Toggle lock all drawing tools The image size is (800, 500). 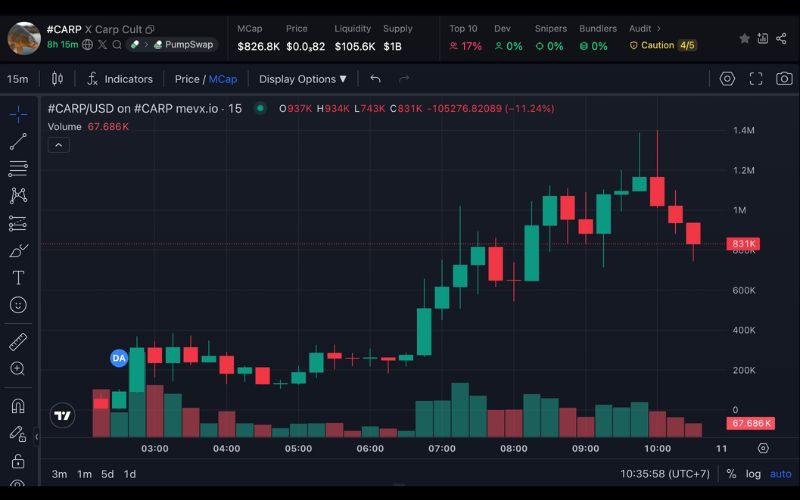[18, 461]
